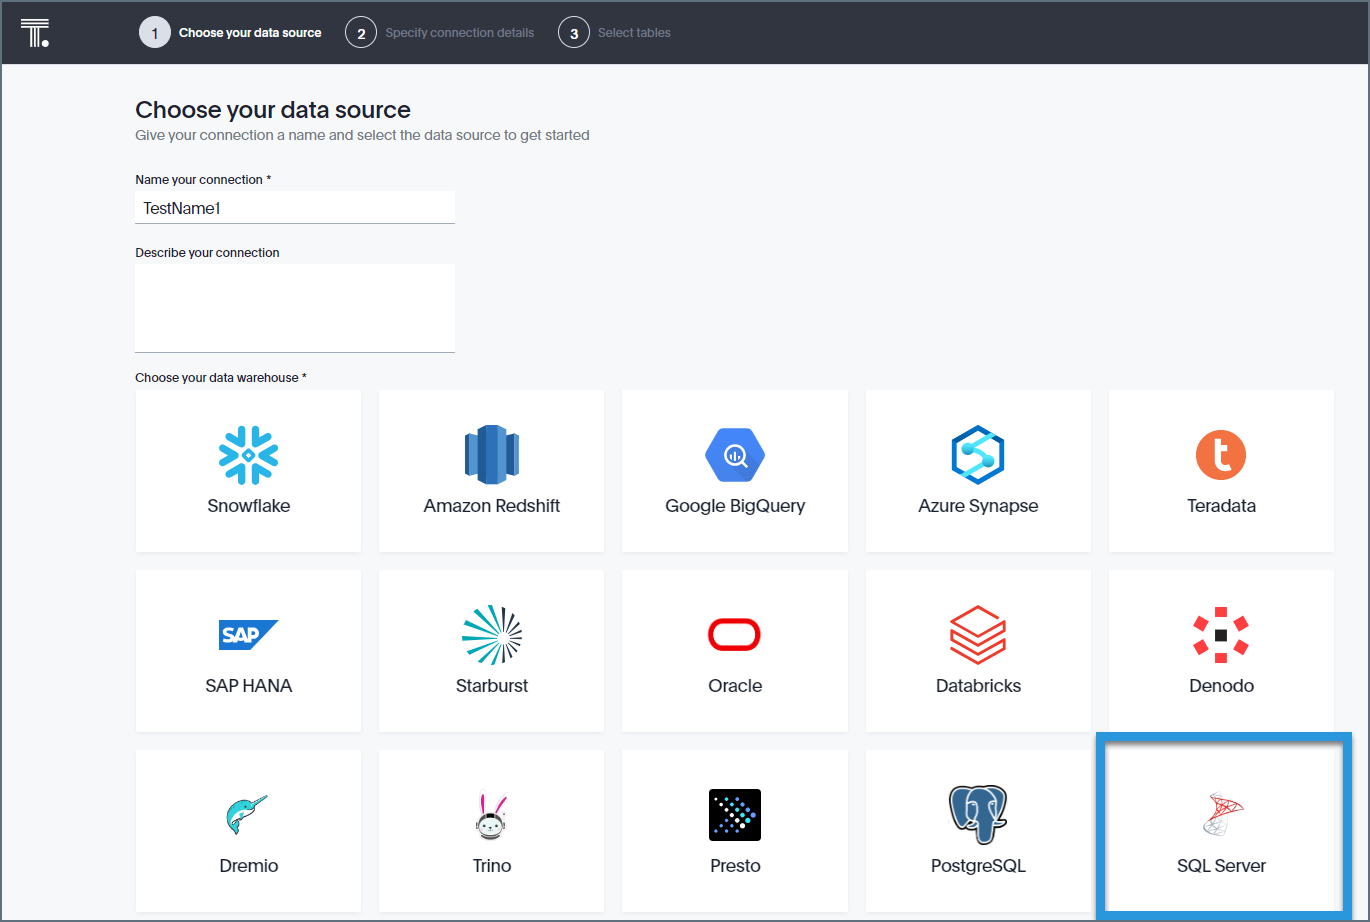Viewport: 1370px width, 922px height.
Task: Choose the Teradata data source
Action: click(1221, 470)
